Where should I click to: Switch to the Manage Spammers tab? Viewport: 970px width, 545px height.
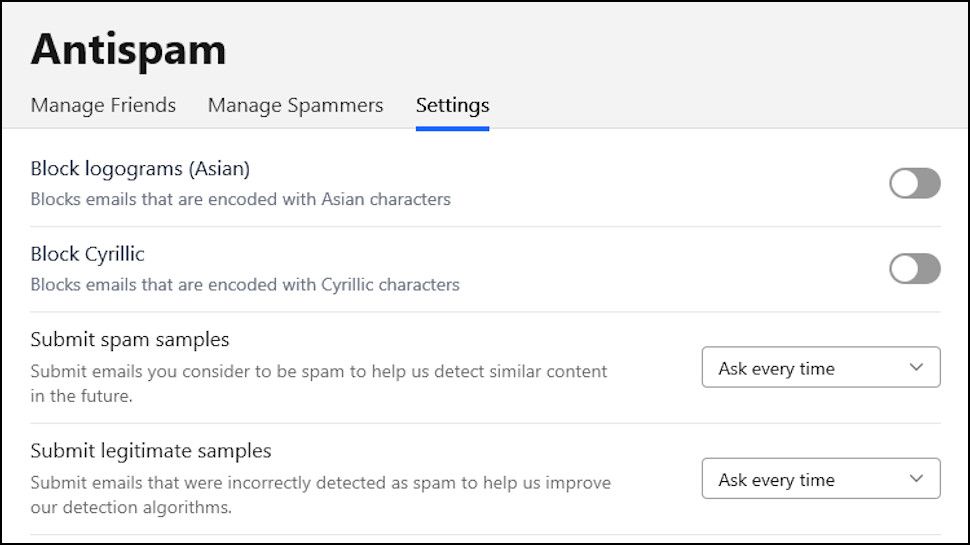295,105
